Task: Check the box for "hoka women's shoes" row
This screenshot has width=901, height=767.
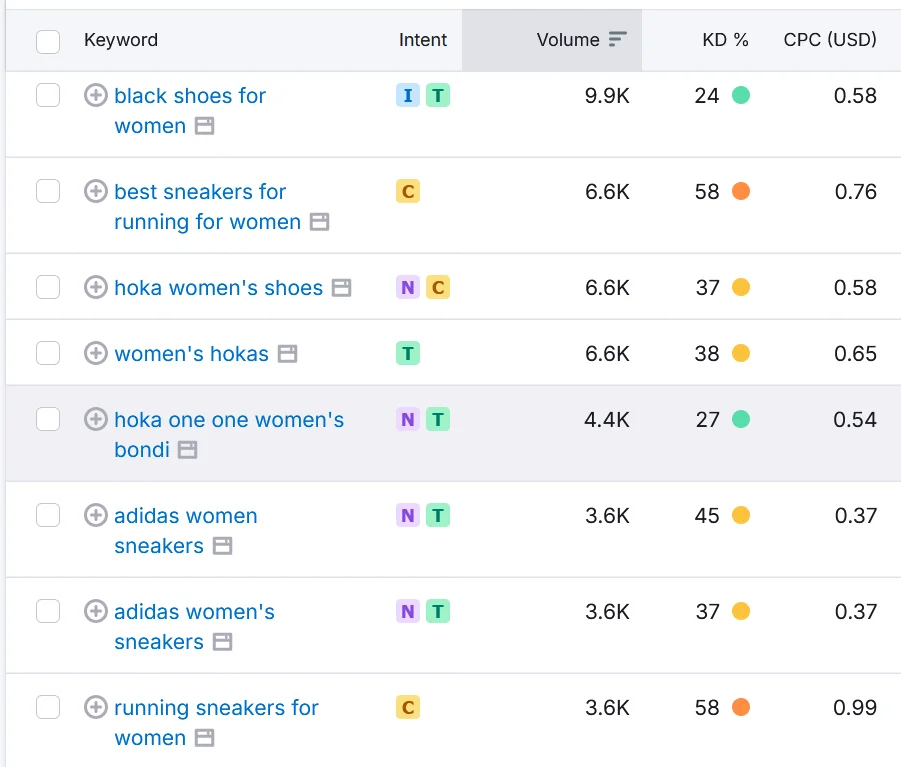Action: pos(47,287)
